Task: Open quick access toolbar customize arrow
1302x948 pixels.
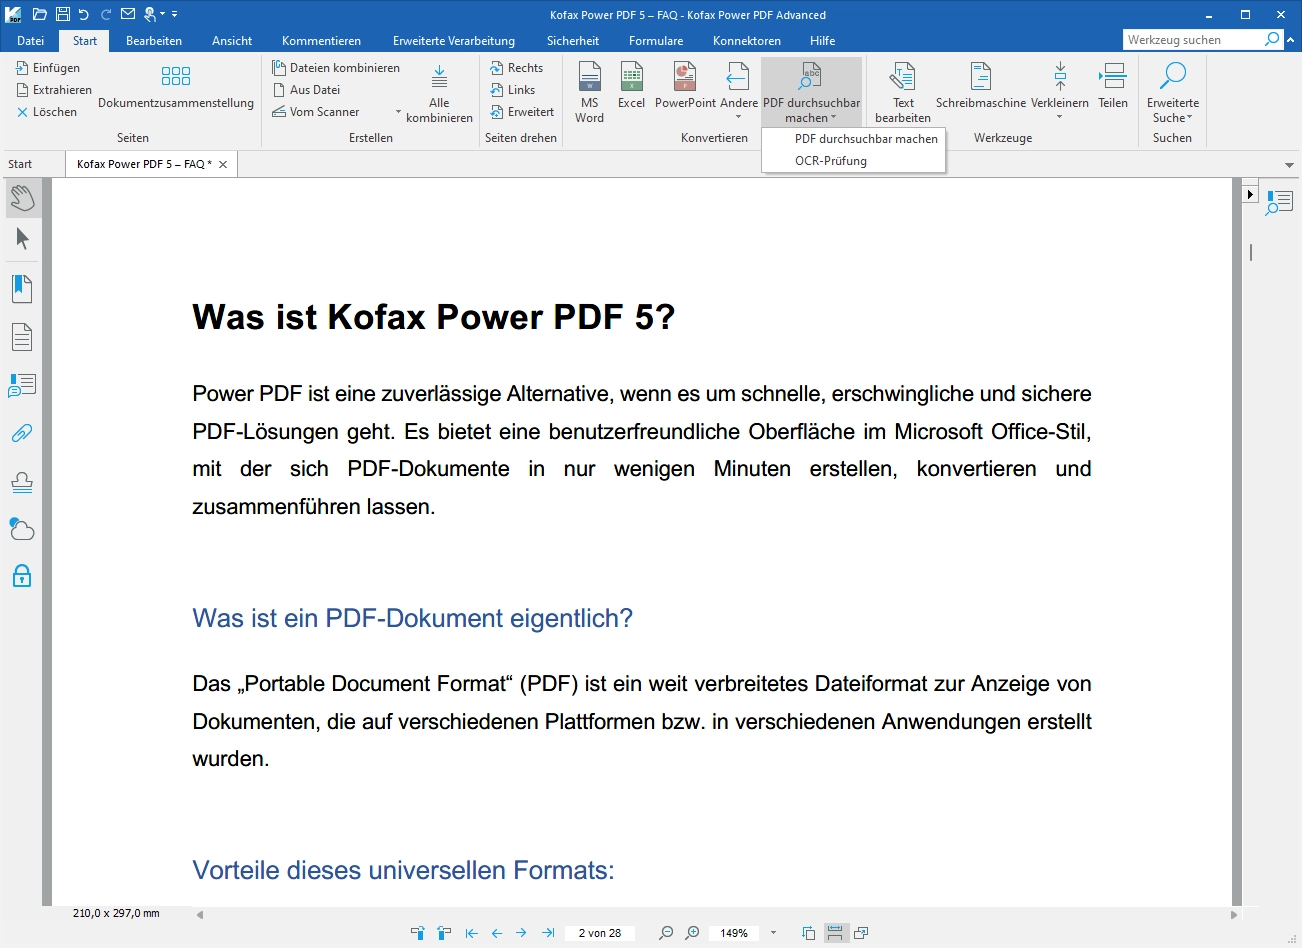Action: [174, 15]
